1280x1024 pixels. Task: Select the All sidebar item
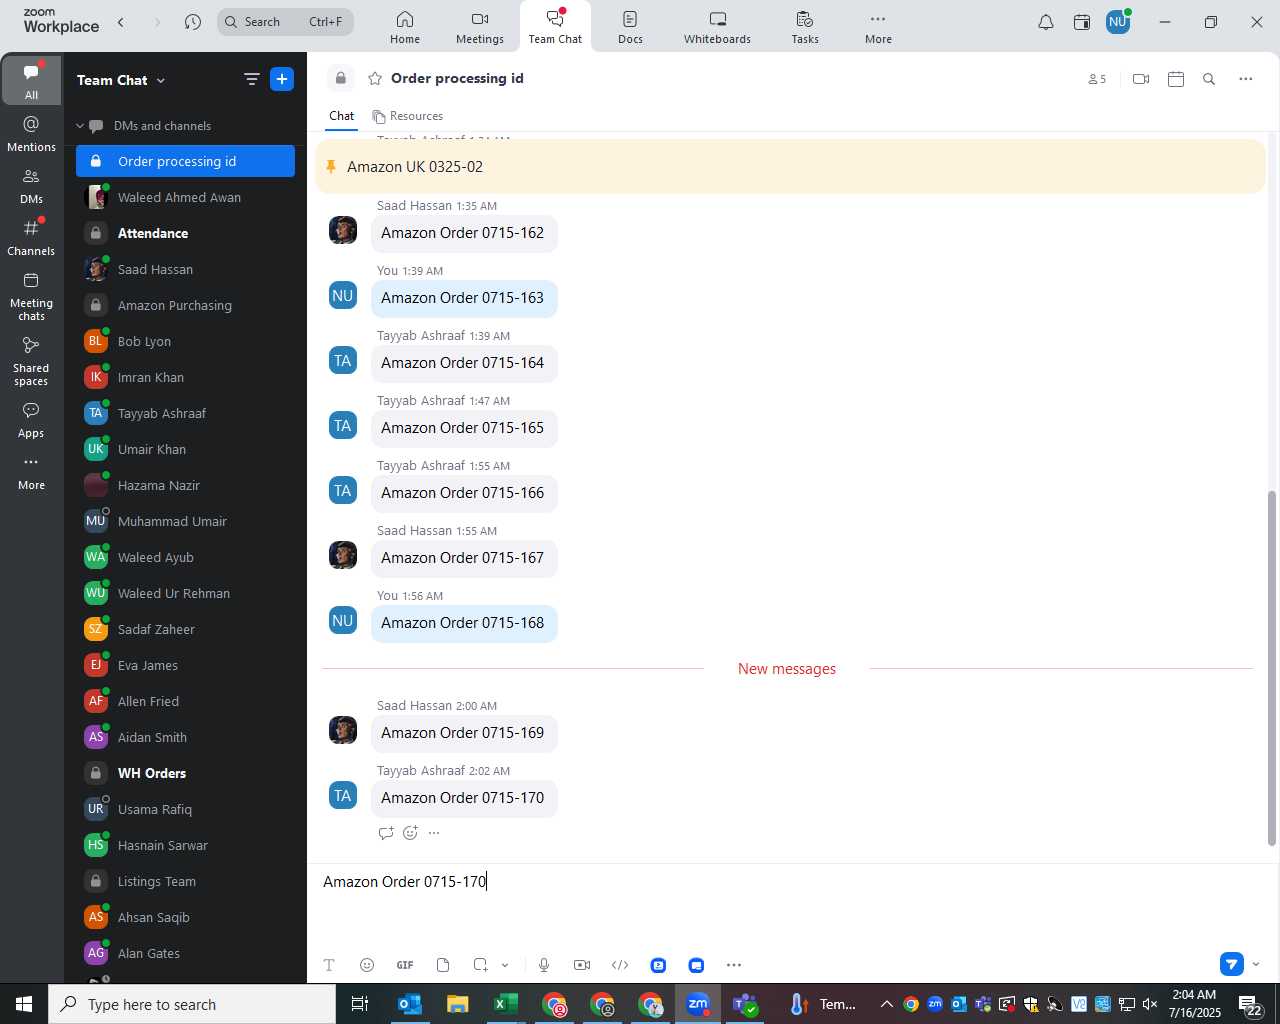[31, 80]
